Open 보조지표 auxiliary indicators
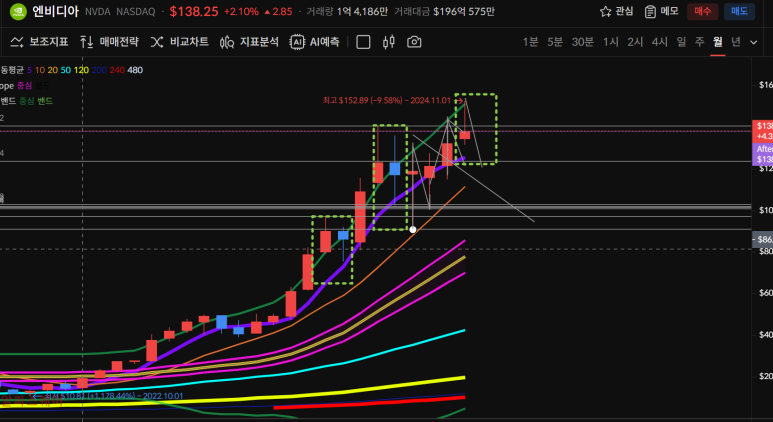The image size is (773, 422). [x=39, y=42]
